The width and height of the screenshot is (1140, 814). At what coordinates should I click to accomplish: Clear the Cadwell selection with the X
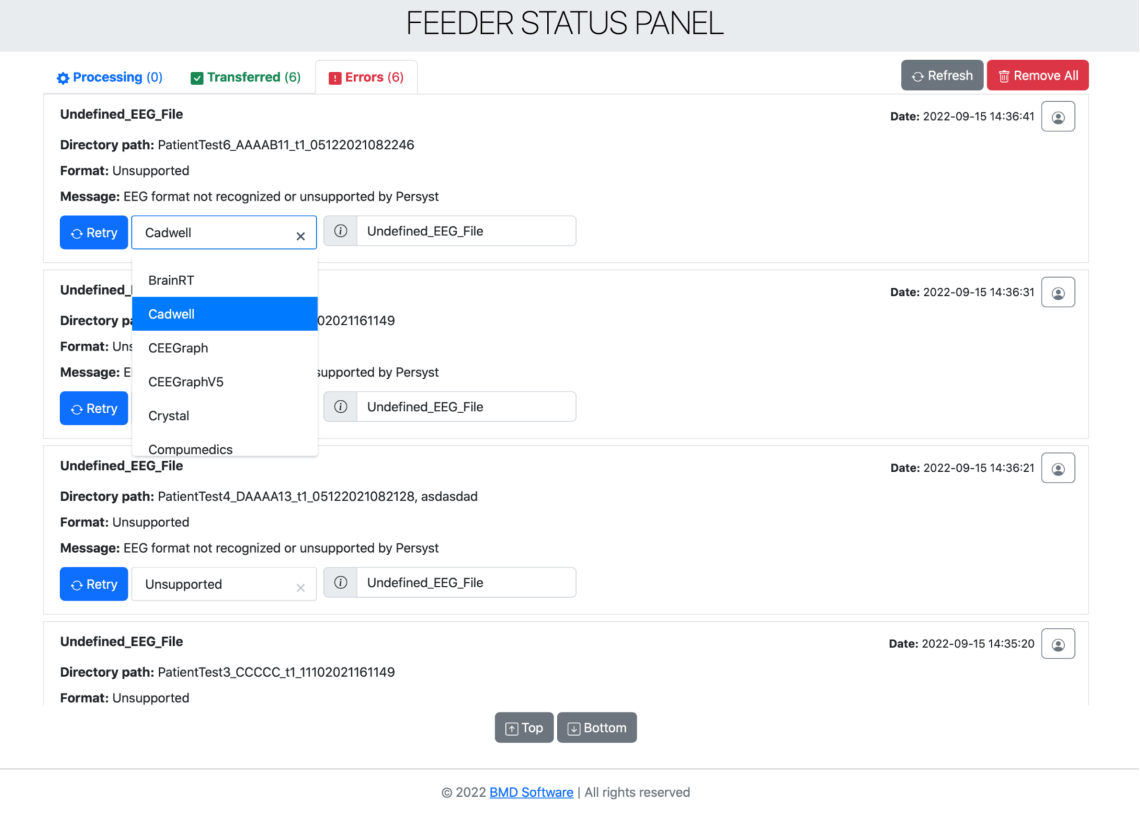pos(300,236)
